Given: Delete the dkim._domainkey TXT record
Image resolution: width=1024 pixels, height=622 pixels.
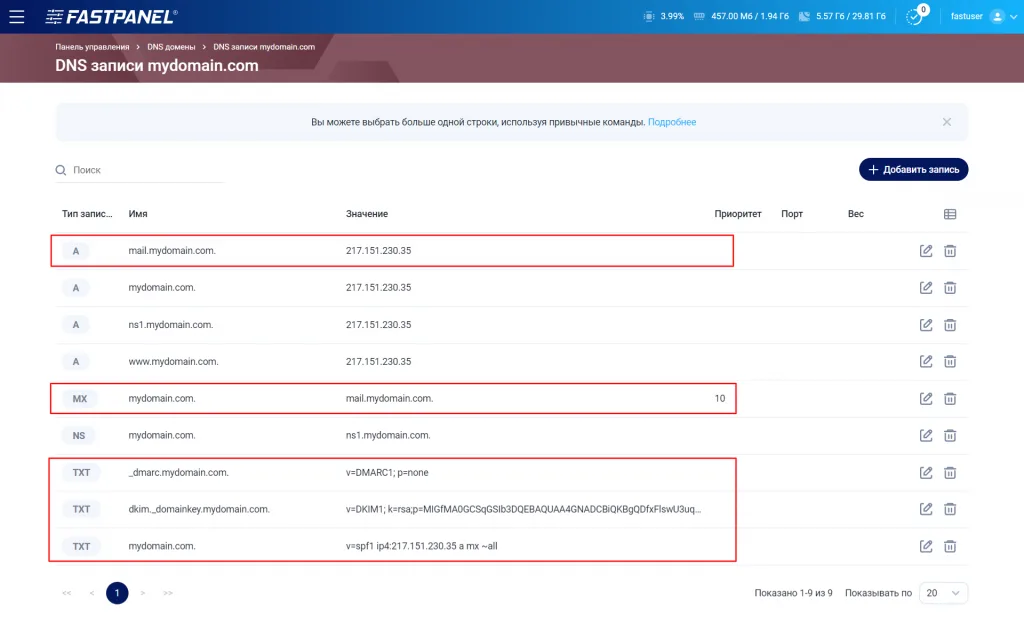Looking at the screenshot, I should click(x=950, y=509).
